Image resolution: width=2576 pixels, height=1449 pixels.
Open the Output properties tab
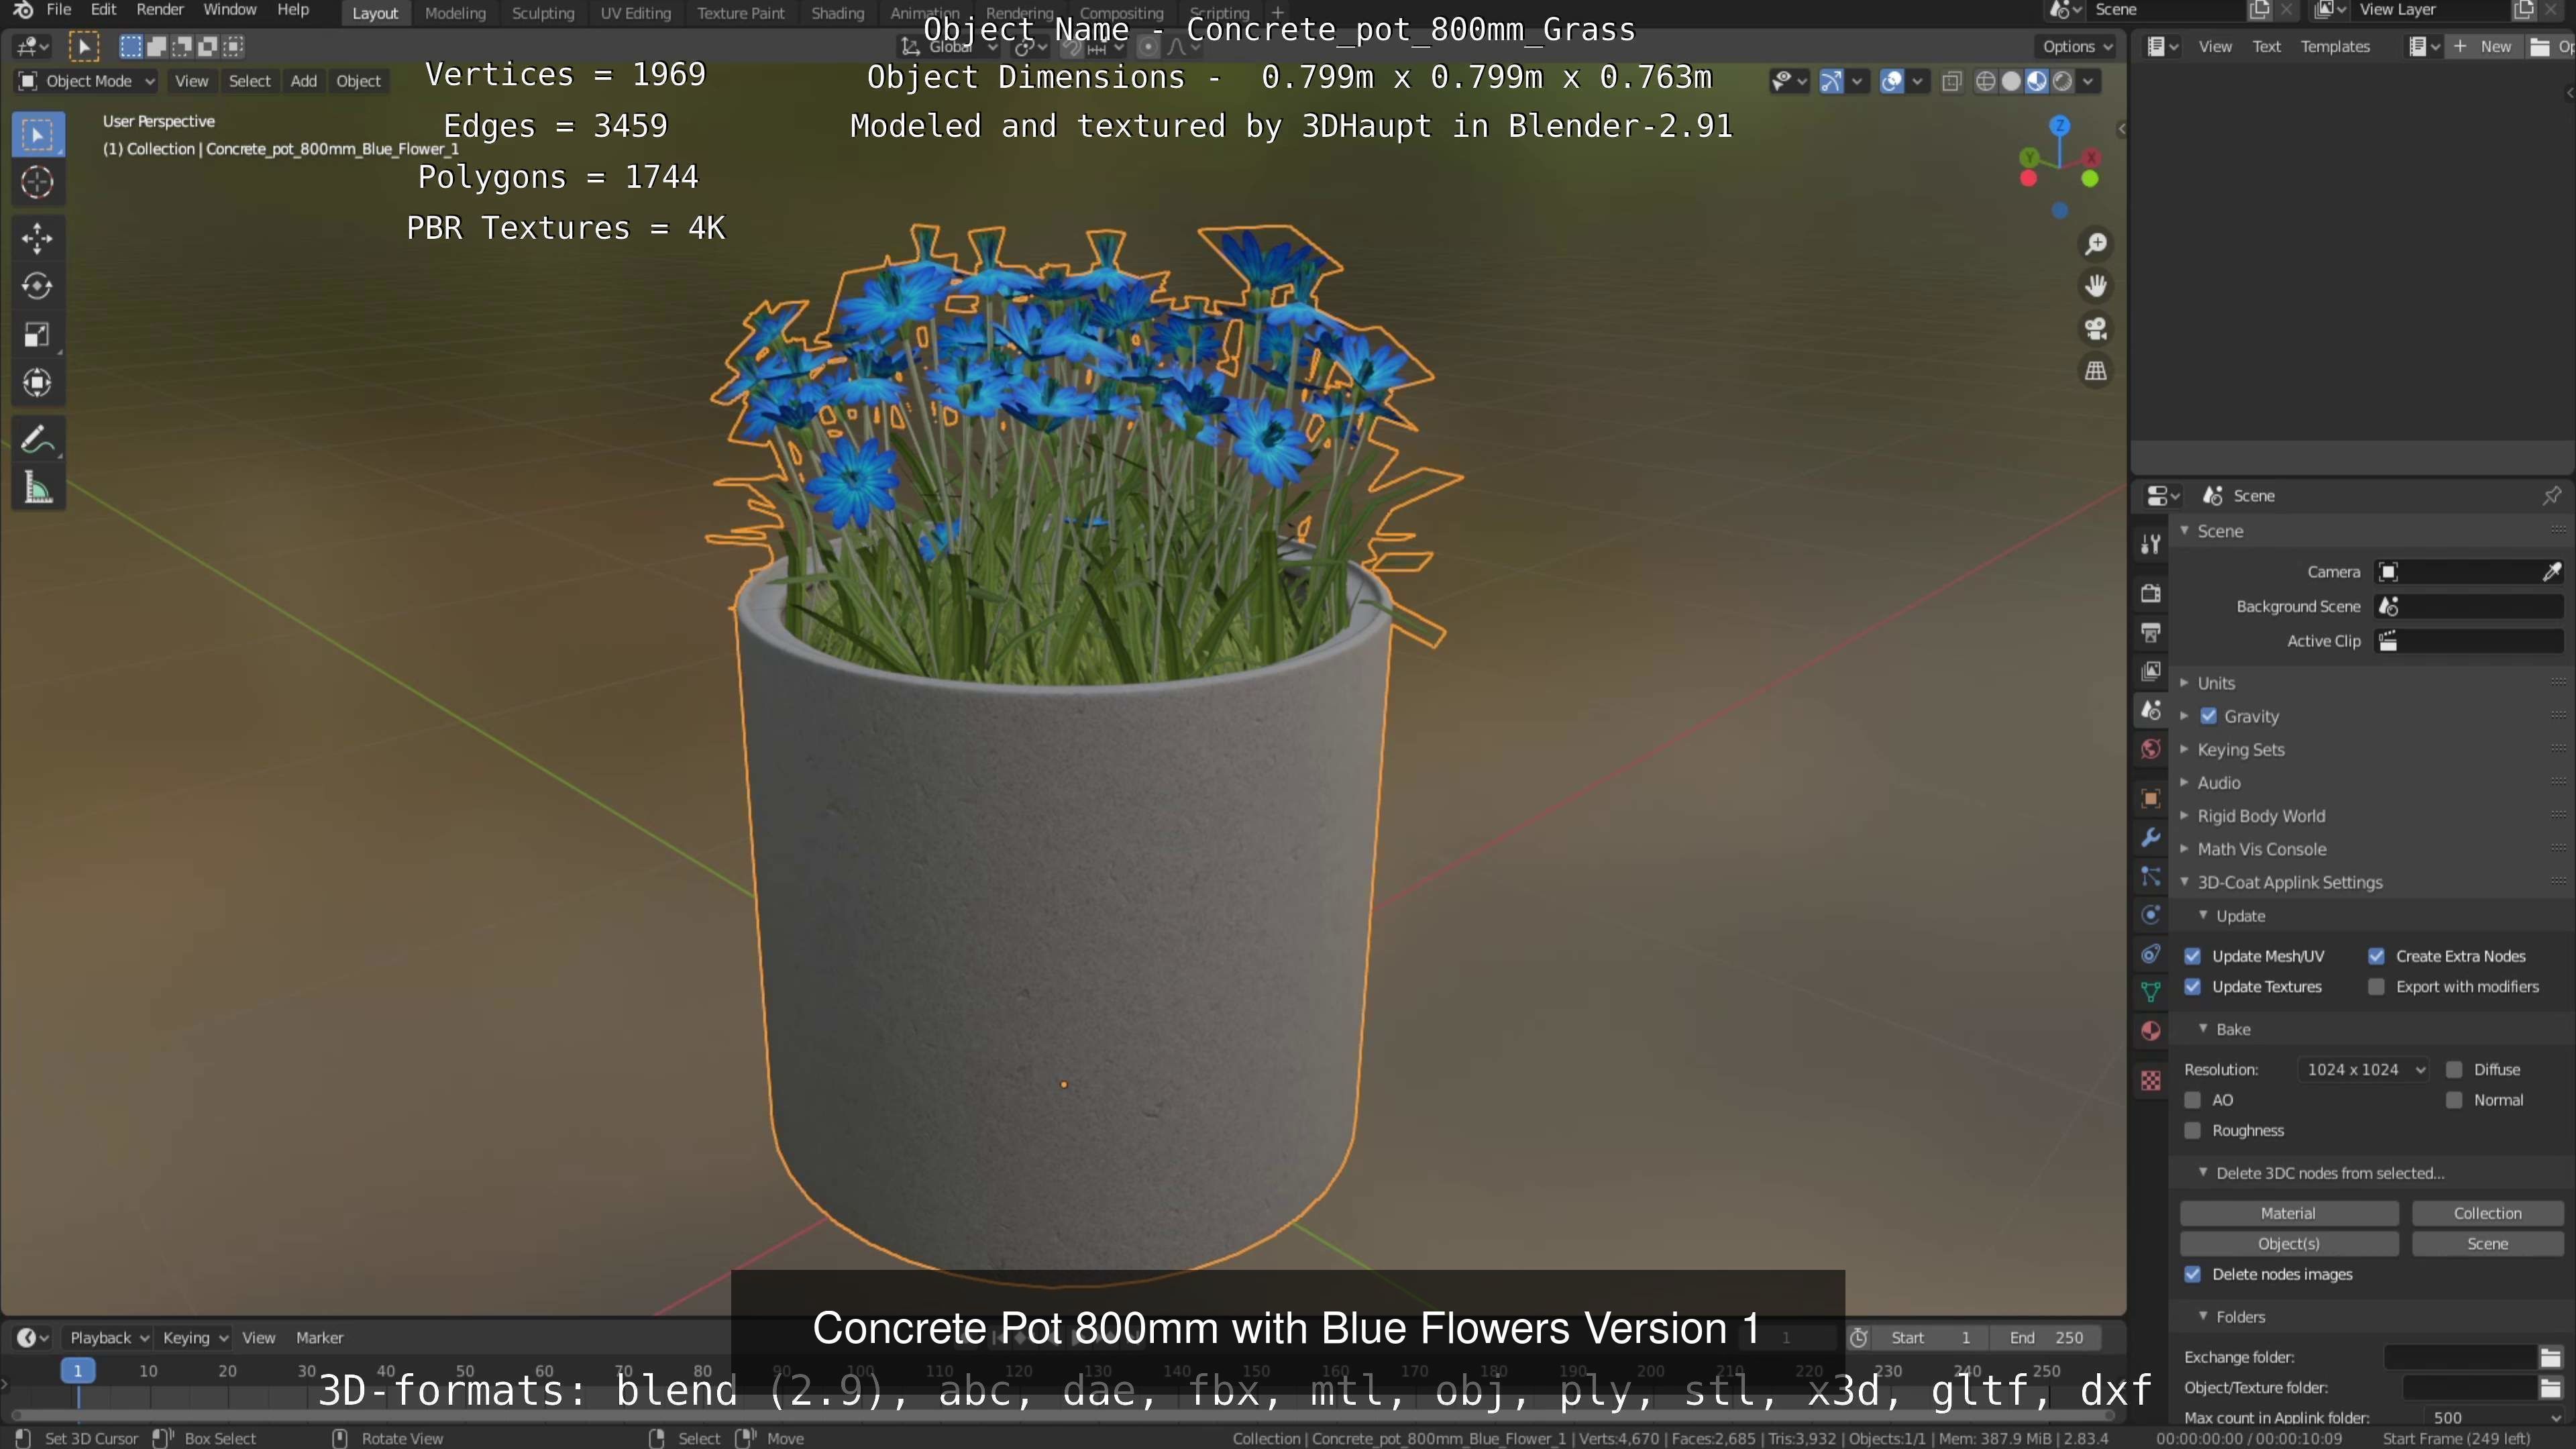(x=2150, y=632)
